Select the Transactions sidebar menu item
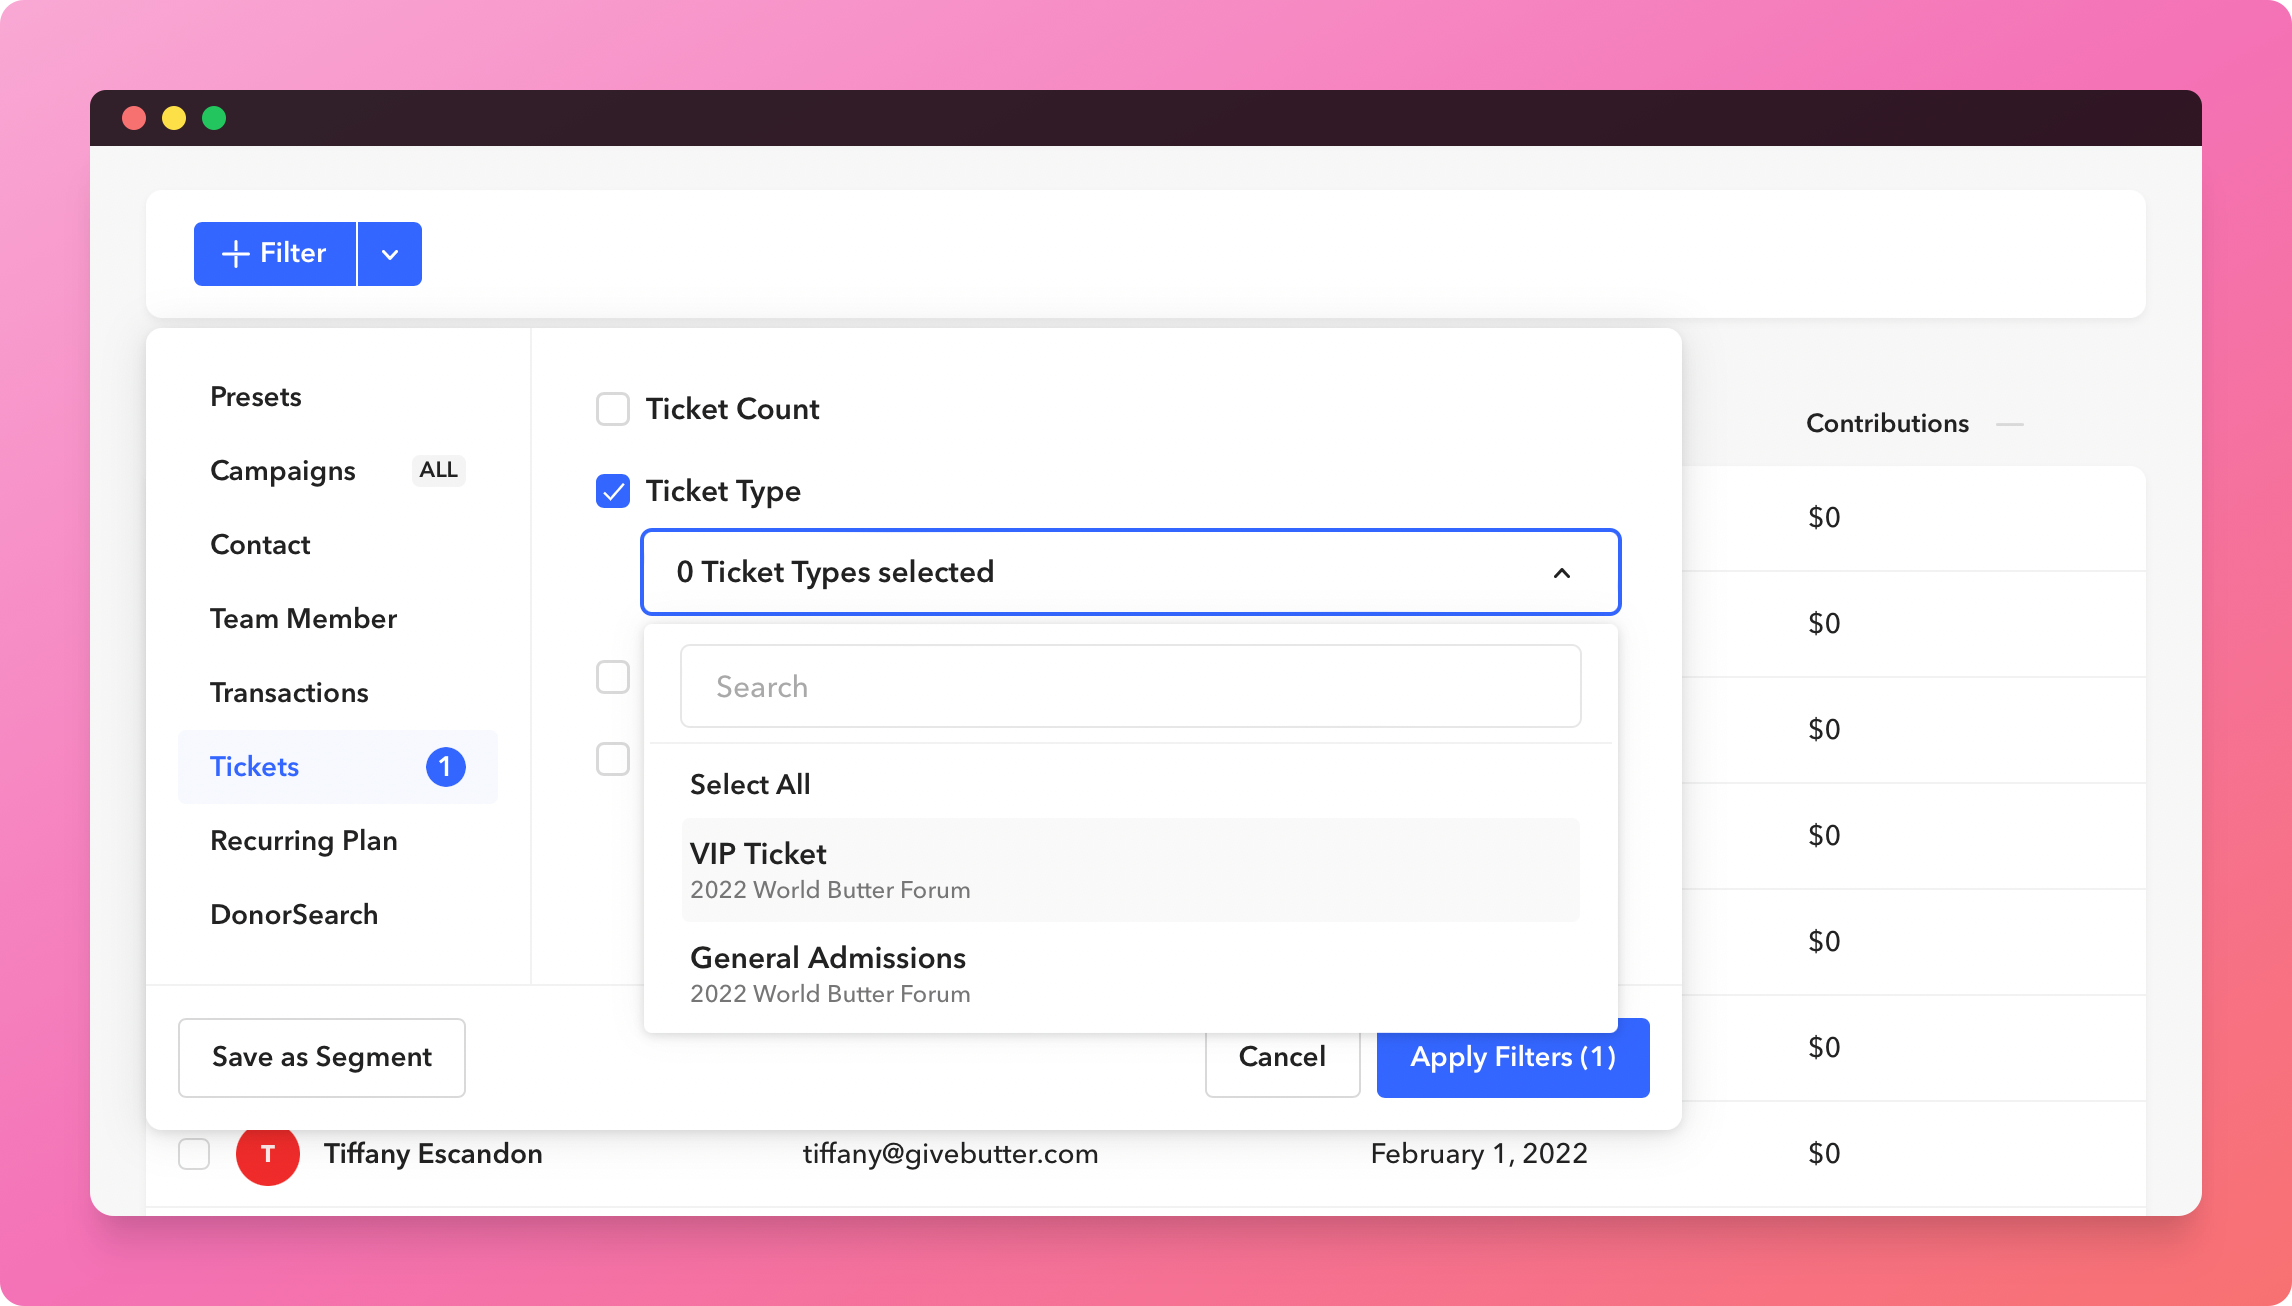Viewport: 2292px width, 1306px height. tap(288, 691)
